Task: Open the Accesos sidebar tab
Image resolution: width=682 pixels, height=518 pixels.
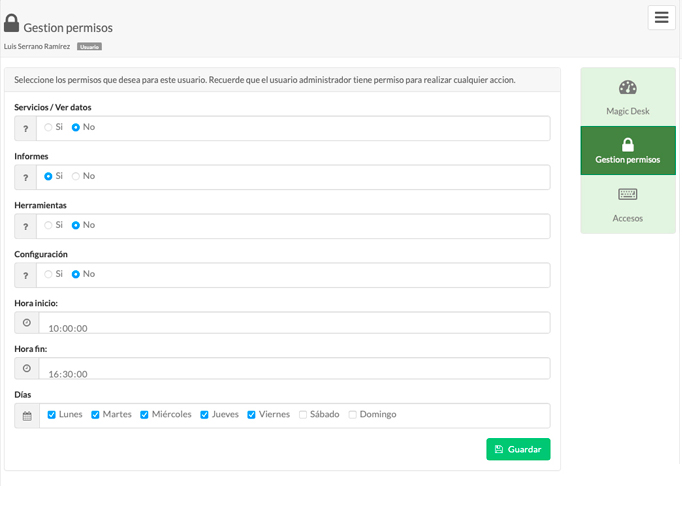Action: point(627,206)
